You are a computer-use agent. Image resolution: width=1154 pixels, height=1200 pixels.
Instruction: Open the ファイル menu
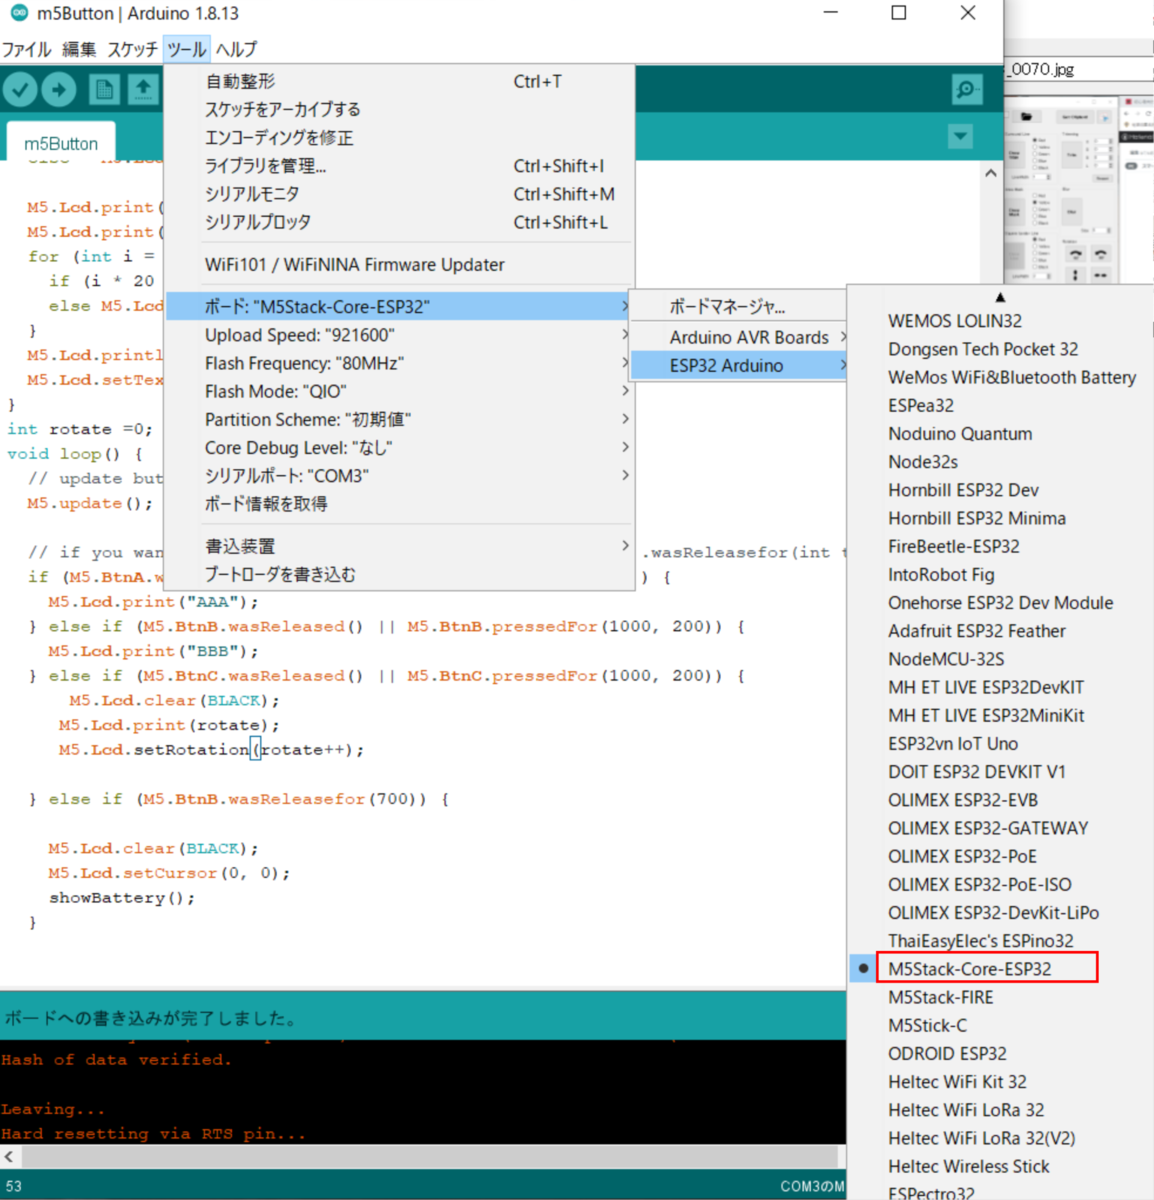[26, 49]
